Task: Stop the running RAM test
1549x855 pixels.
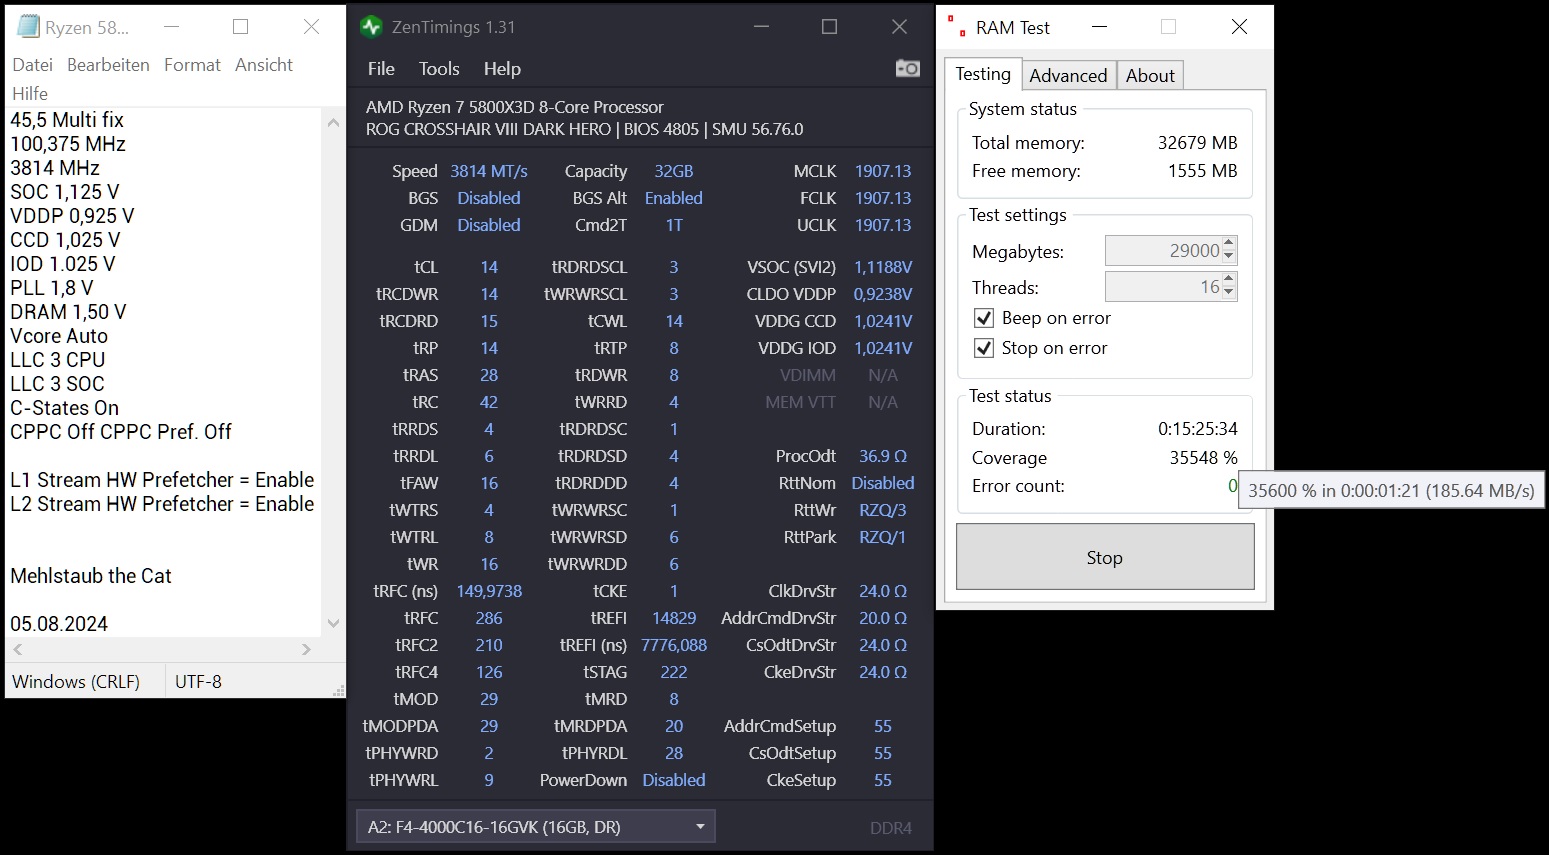Action: point(1105,557)
